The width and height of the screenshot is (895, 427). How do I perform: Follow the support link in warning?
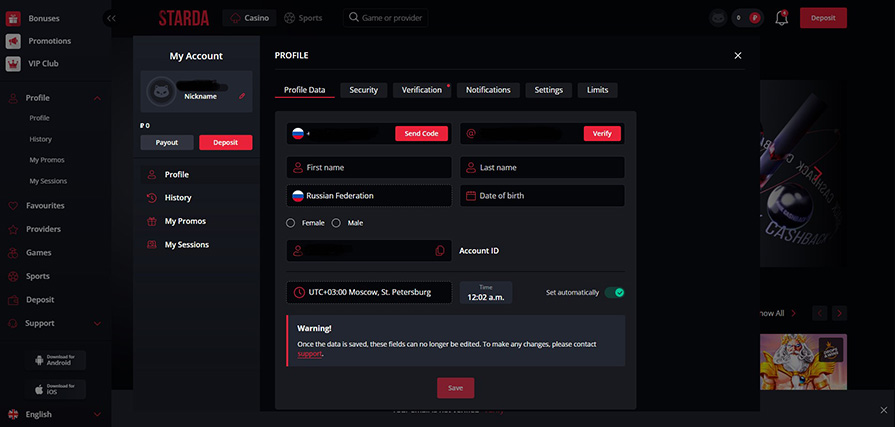[310, 354]
